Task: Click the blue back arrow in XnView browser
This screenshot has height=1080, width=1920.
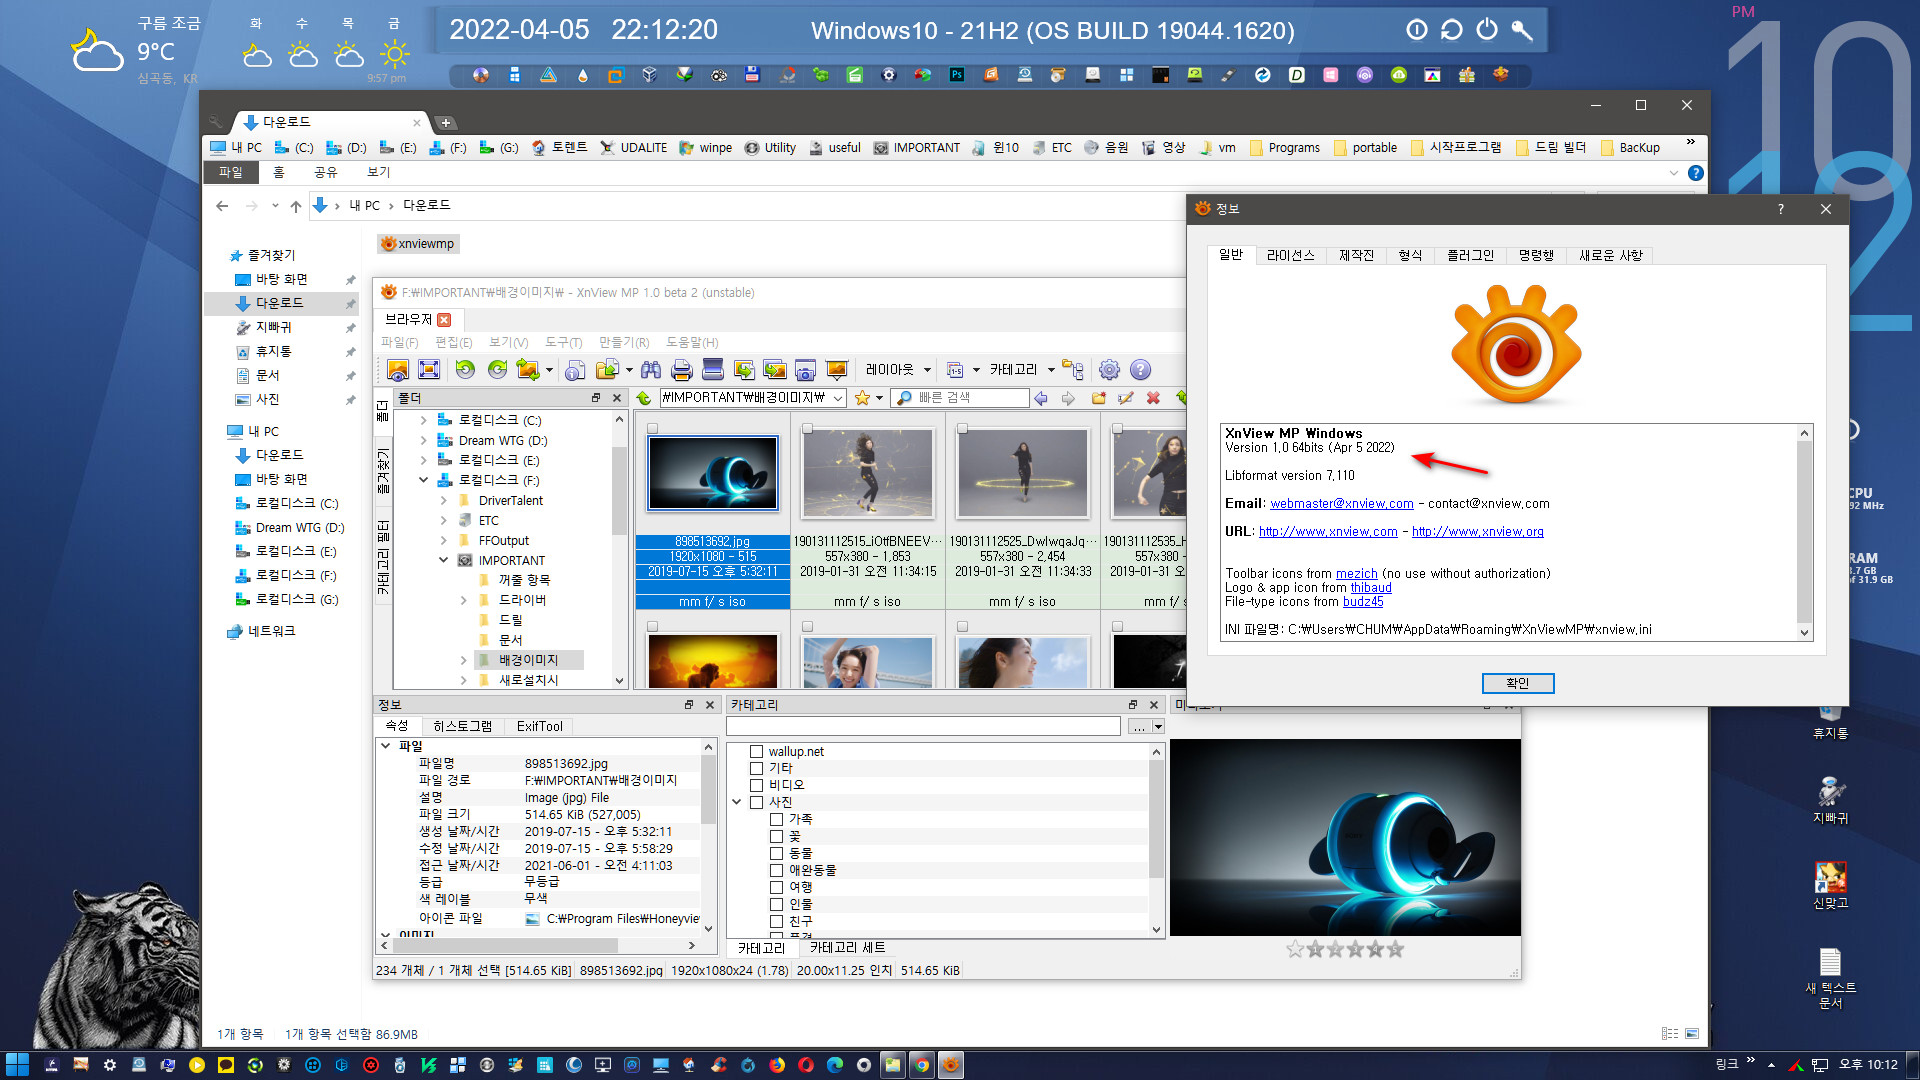Action: coord(1041,398)
